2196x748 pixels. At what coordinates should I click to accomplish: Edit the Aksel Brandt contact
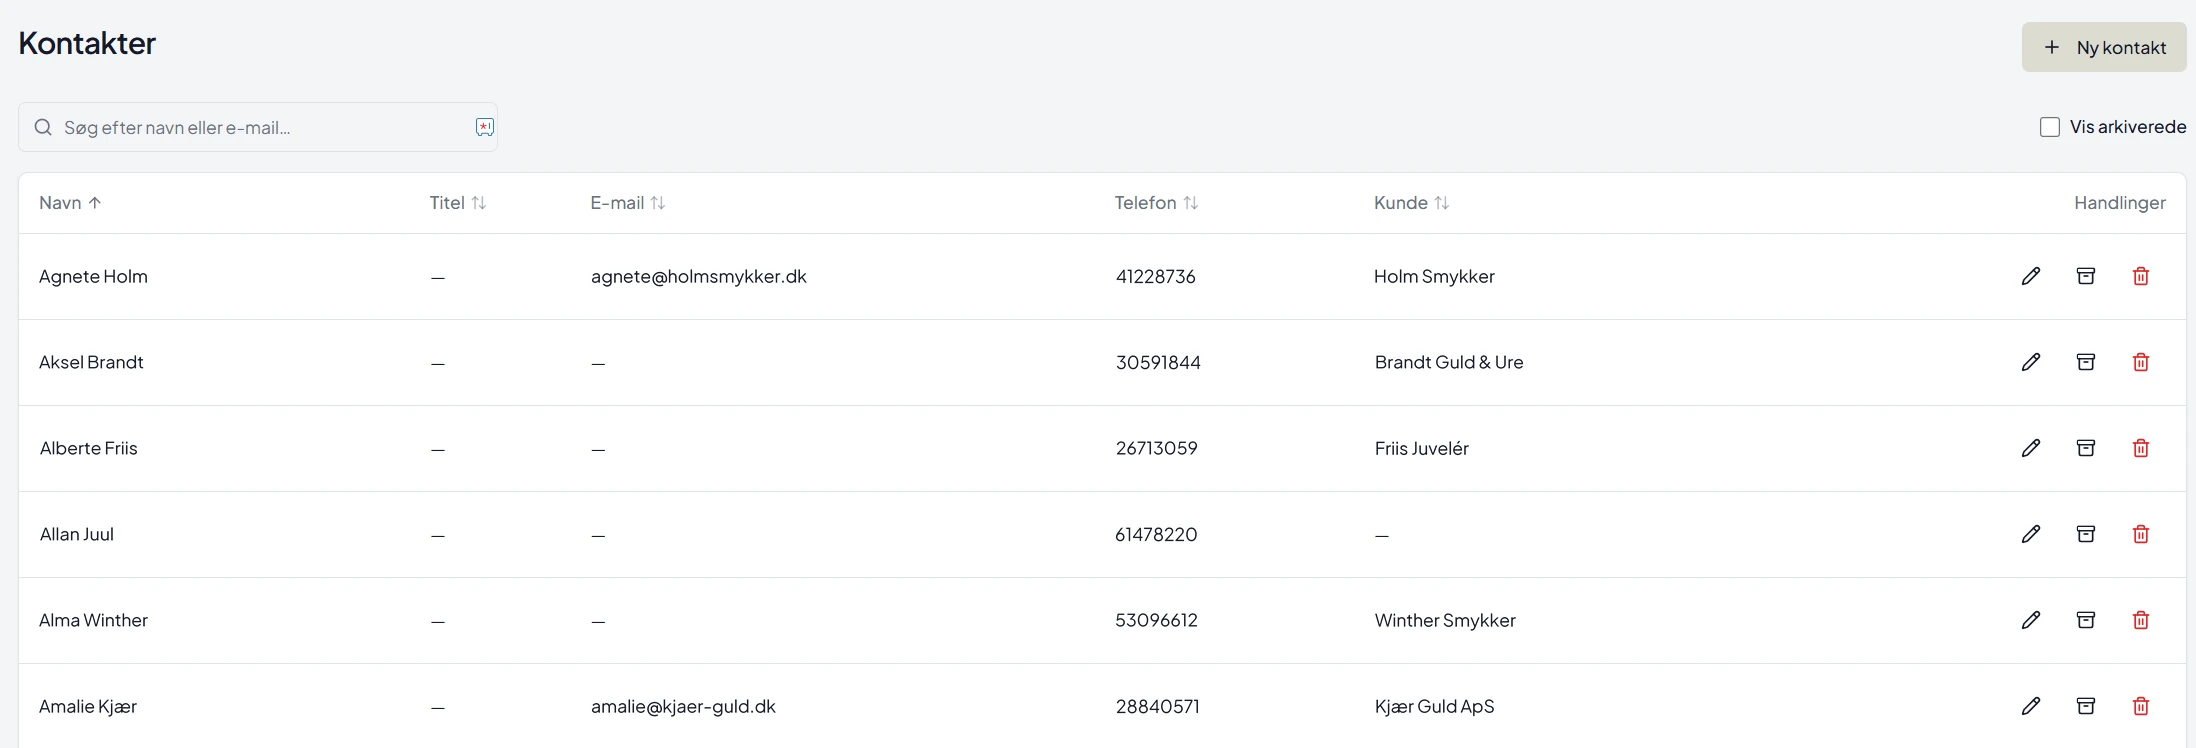(2031, 362)
